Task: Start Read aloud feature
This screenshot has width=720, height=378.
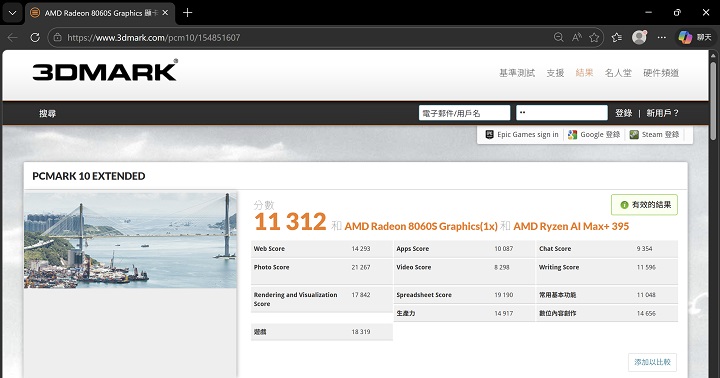Action: tap(576, 38)
